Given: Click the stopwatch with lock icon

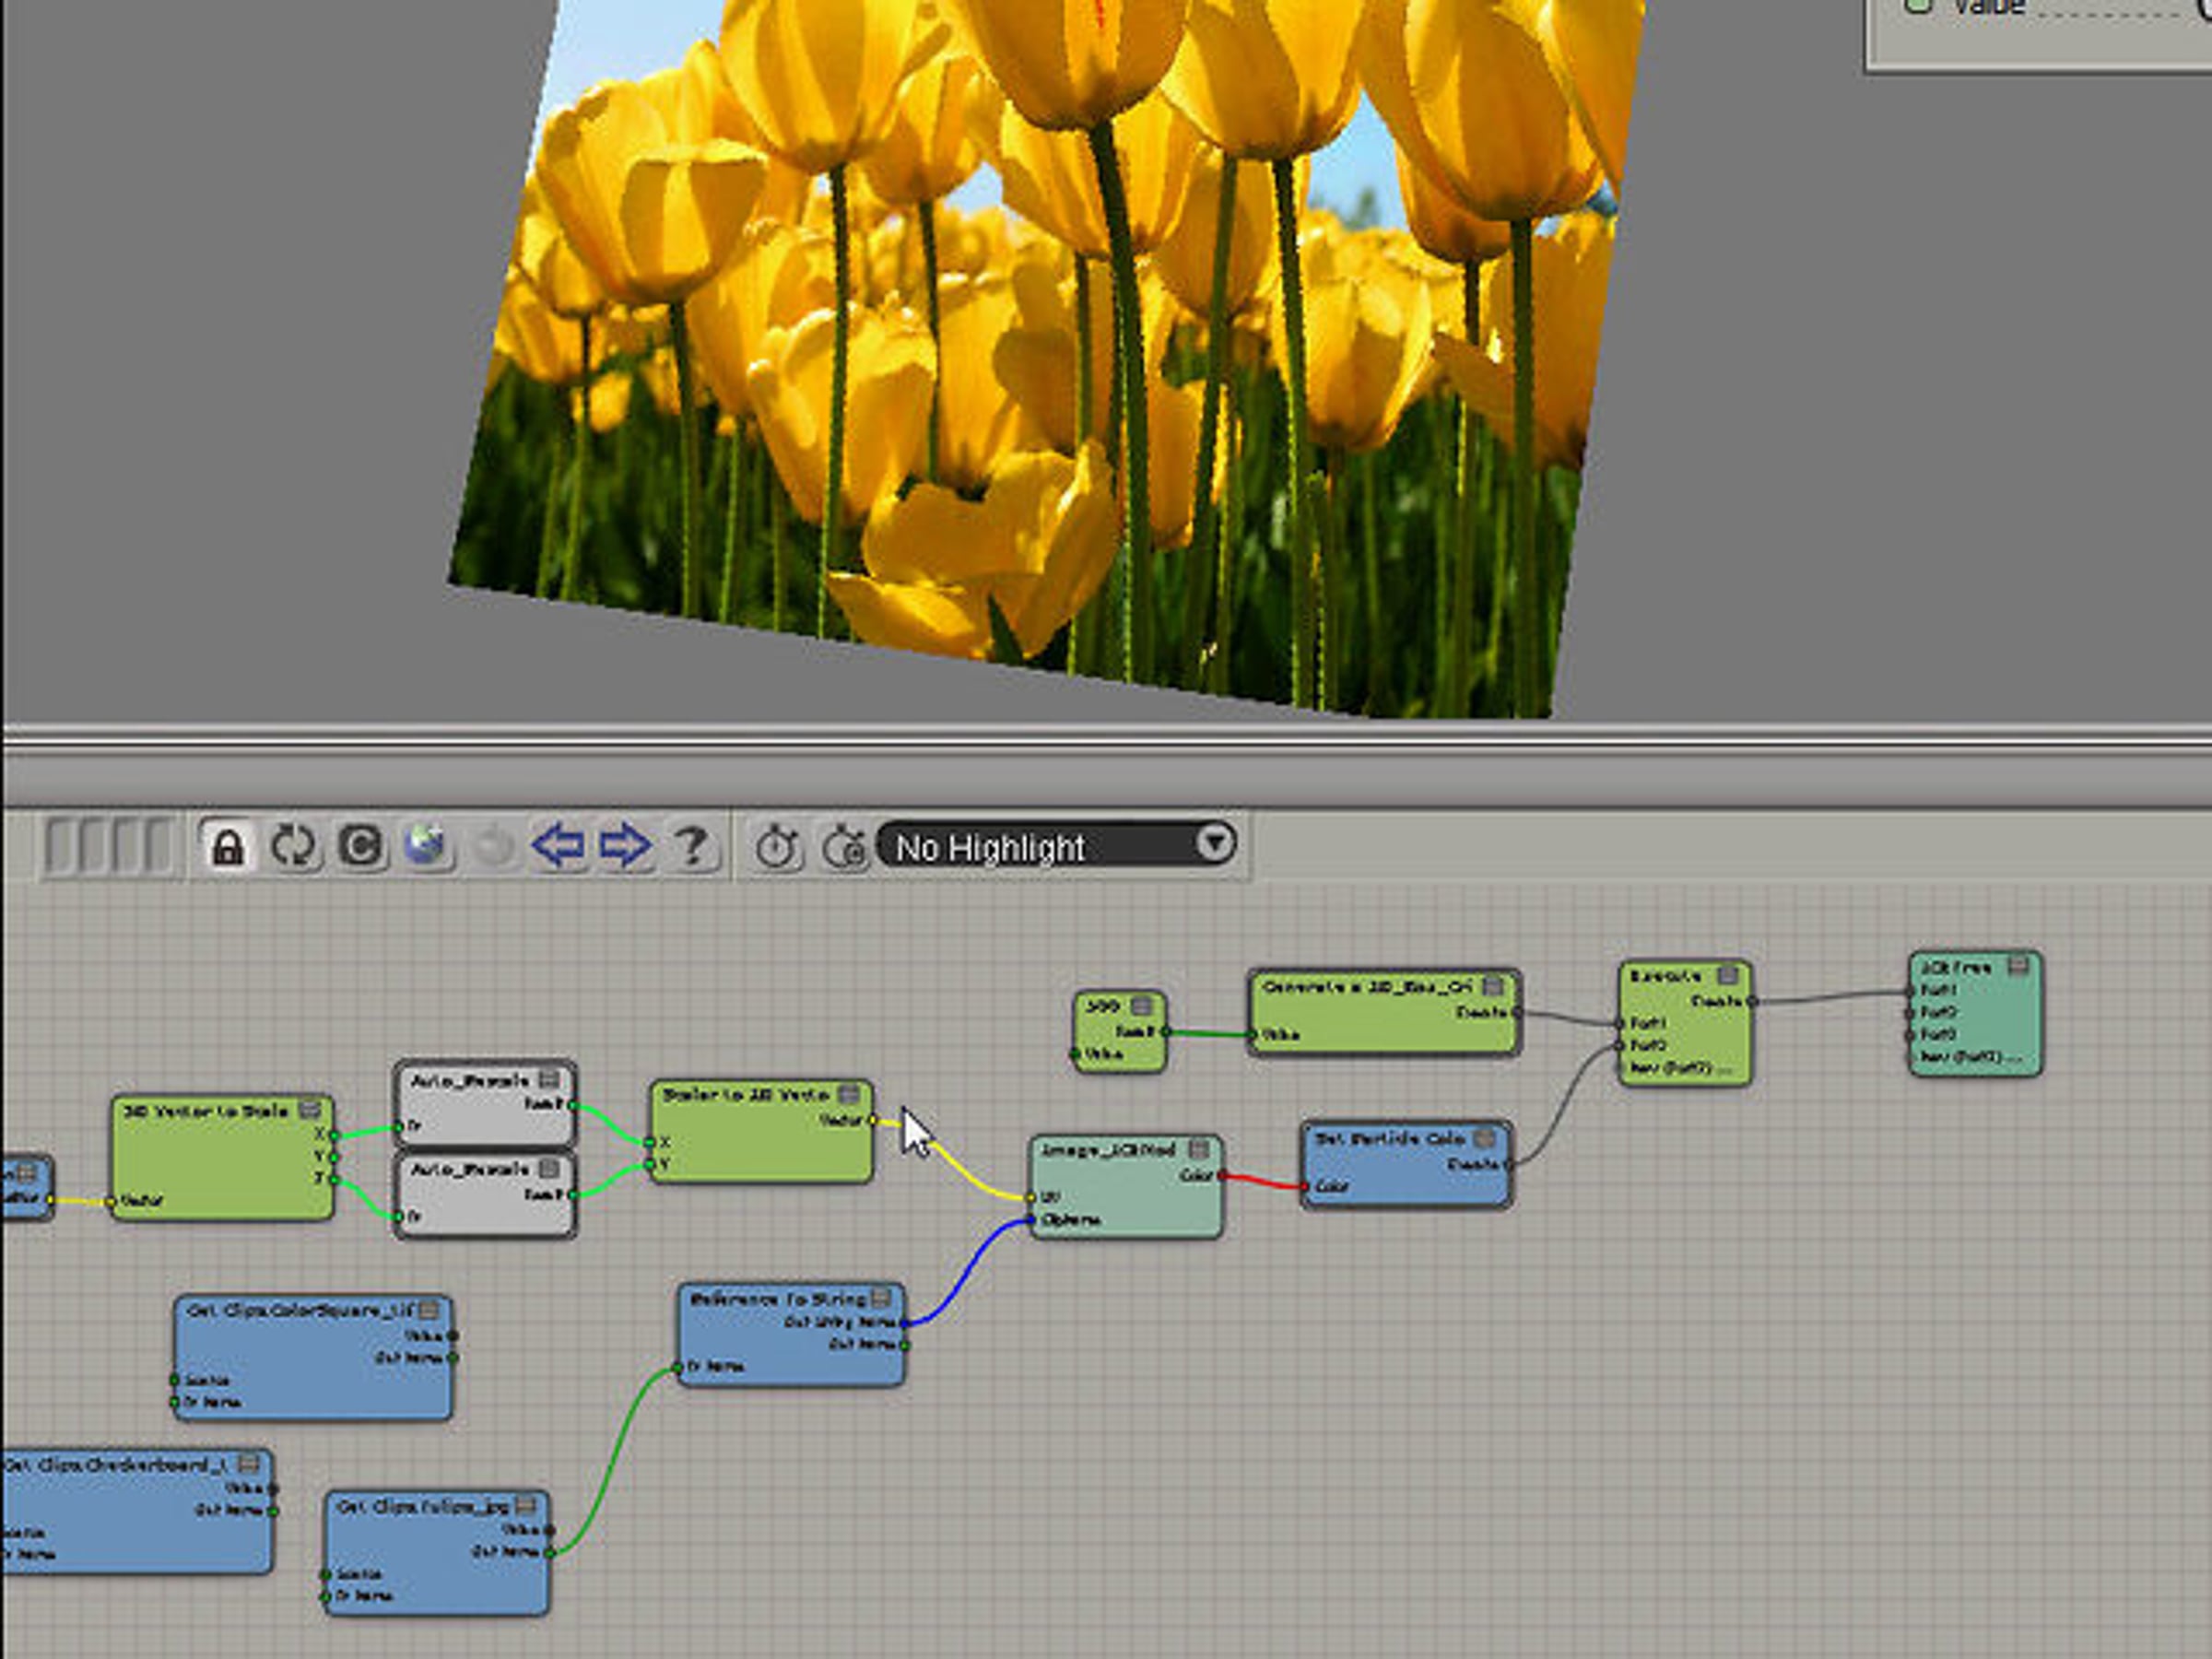Looking at the screenshot, I should click(845, 849).
